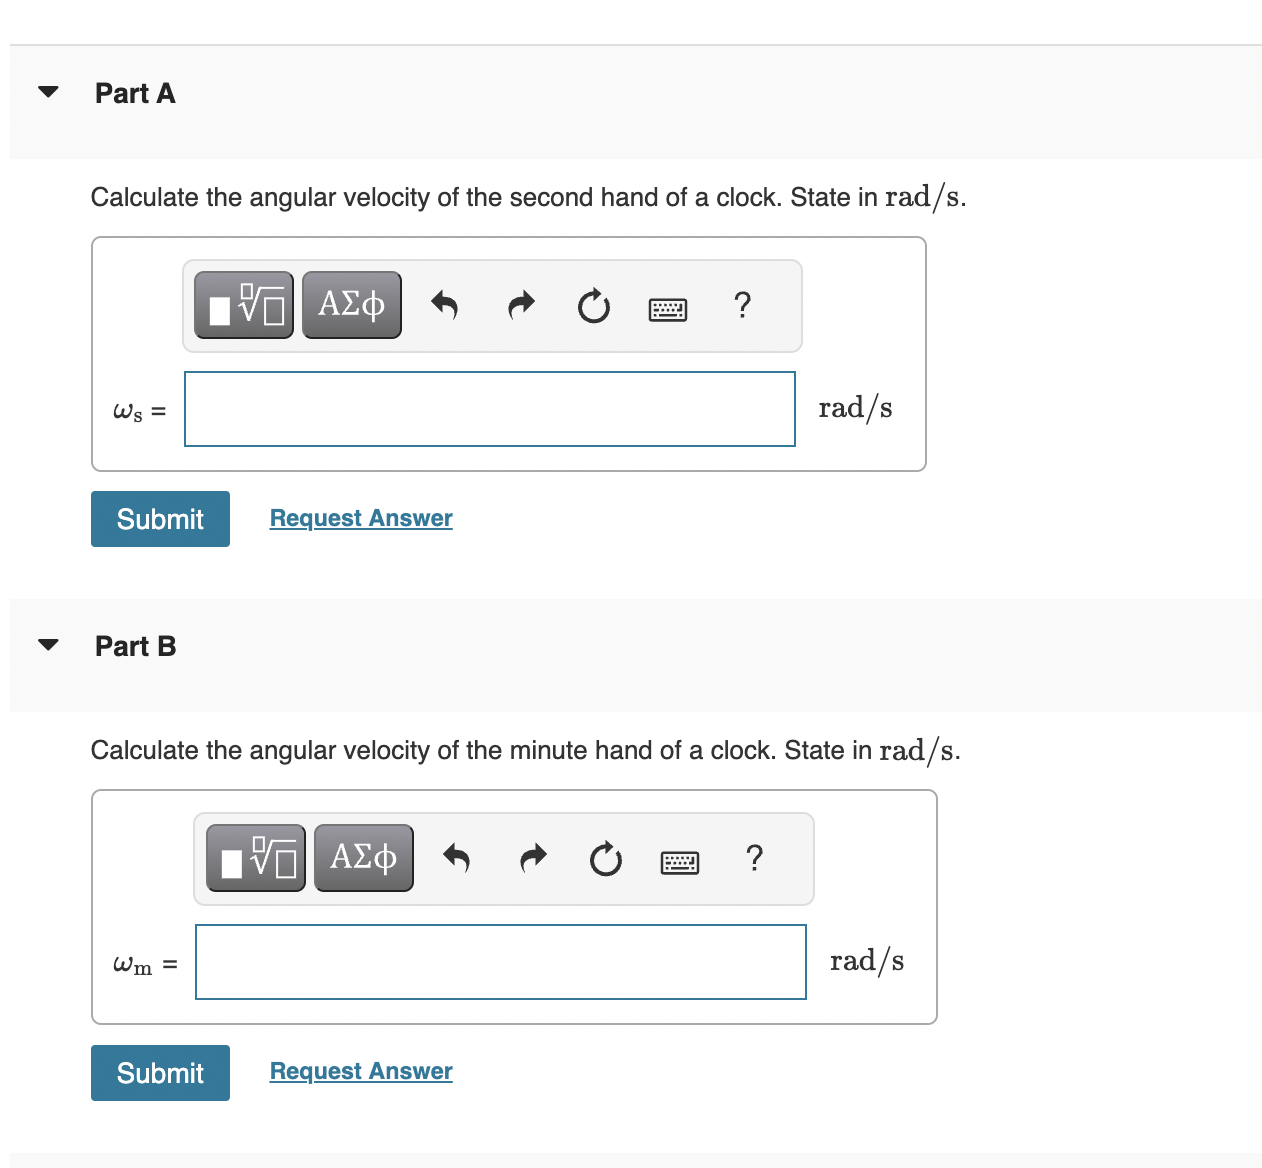The image size is (1262, 1168).
Task: Submit the answer for Part A
Action: (x=160, y=518)
